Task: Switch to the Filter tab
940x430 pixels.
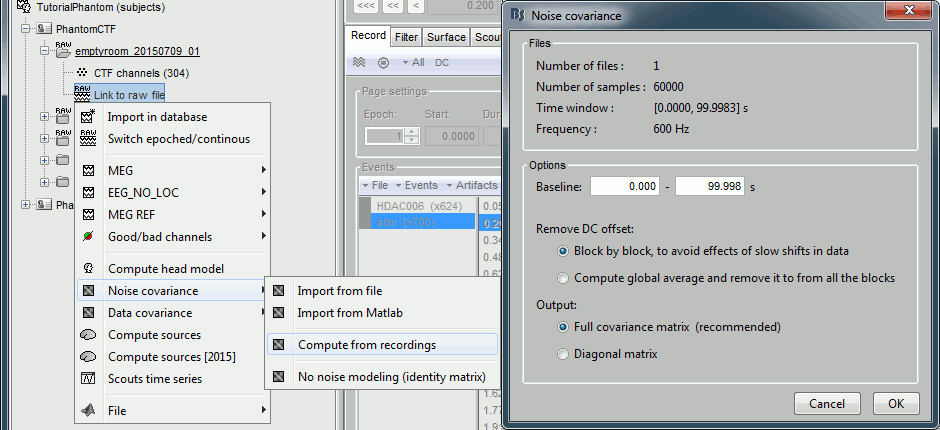Action: pos(406,37)
